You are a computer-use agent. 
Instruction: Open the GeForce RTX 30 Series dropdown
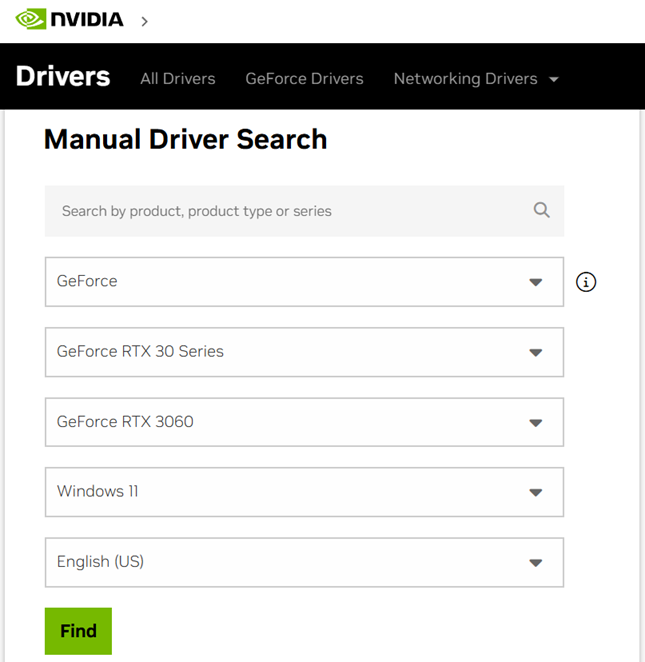coord(290,352)
